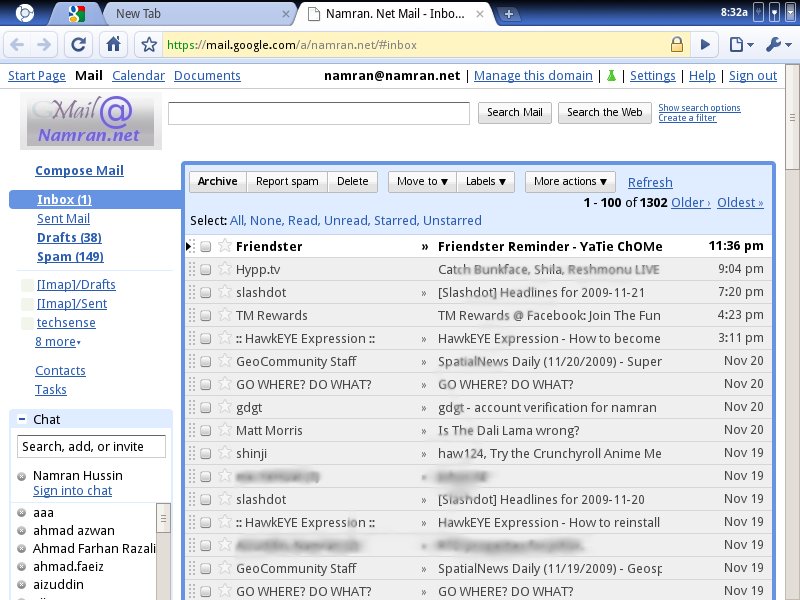
Task: Click the browser reload icon
Action: tap(79, 44)
